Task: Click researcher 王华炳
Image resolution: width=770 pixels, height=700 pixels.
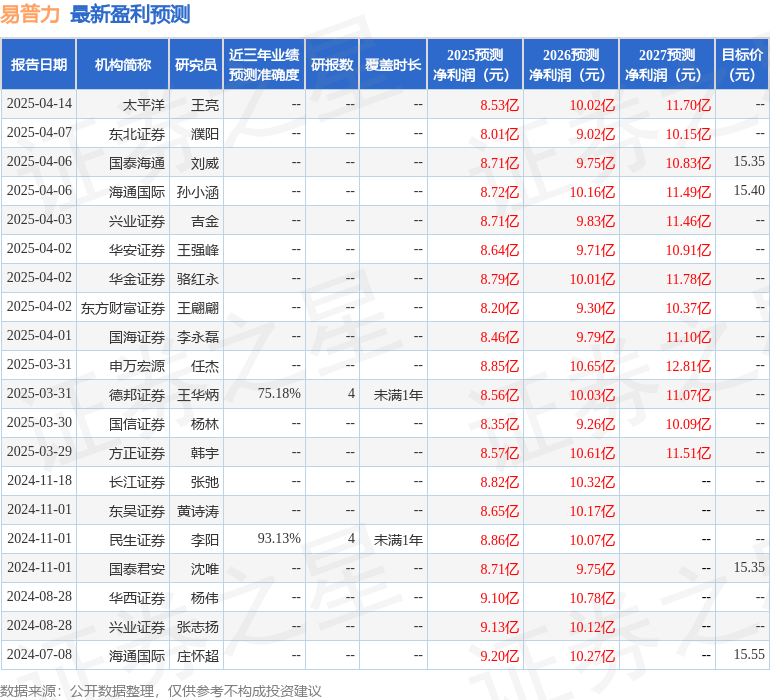Action: pyautogui.click(x=198, y=395)
